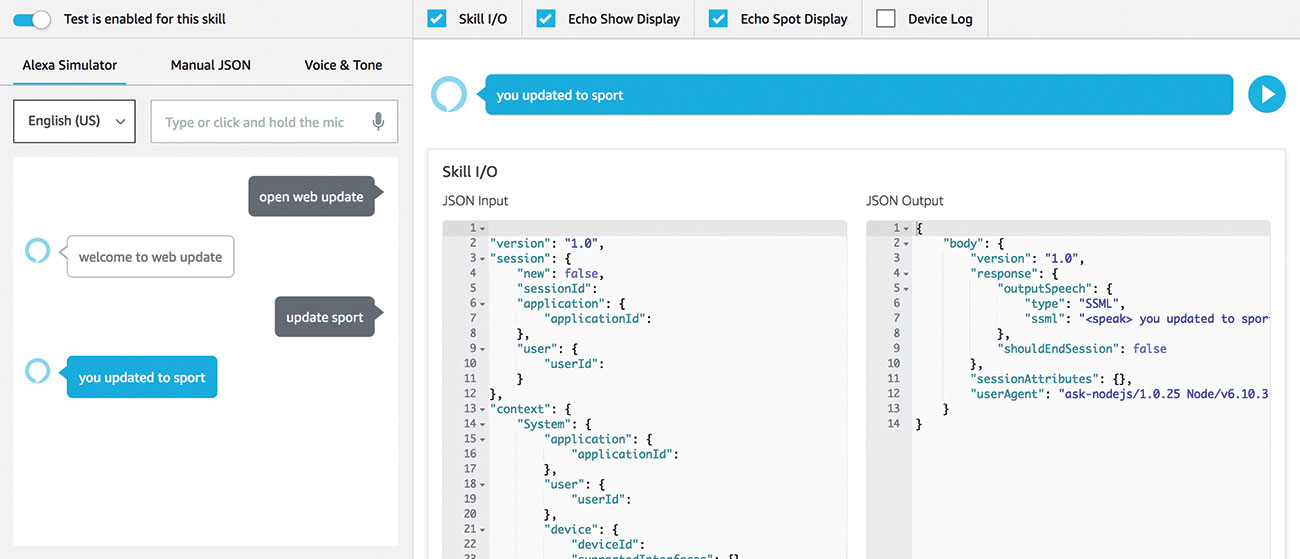Switch to the Manual JSON tab

click(211, 65)
